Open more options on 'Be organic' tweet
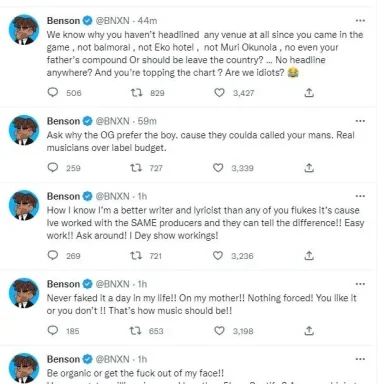Viewport: 384px width, 384px height. [x=360, y=359]
